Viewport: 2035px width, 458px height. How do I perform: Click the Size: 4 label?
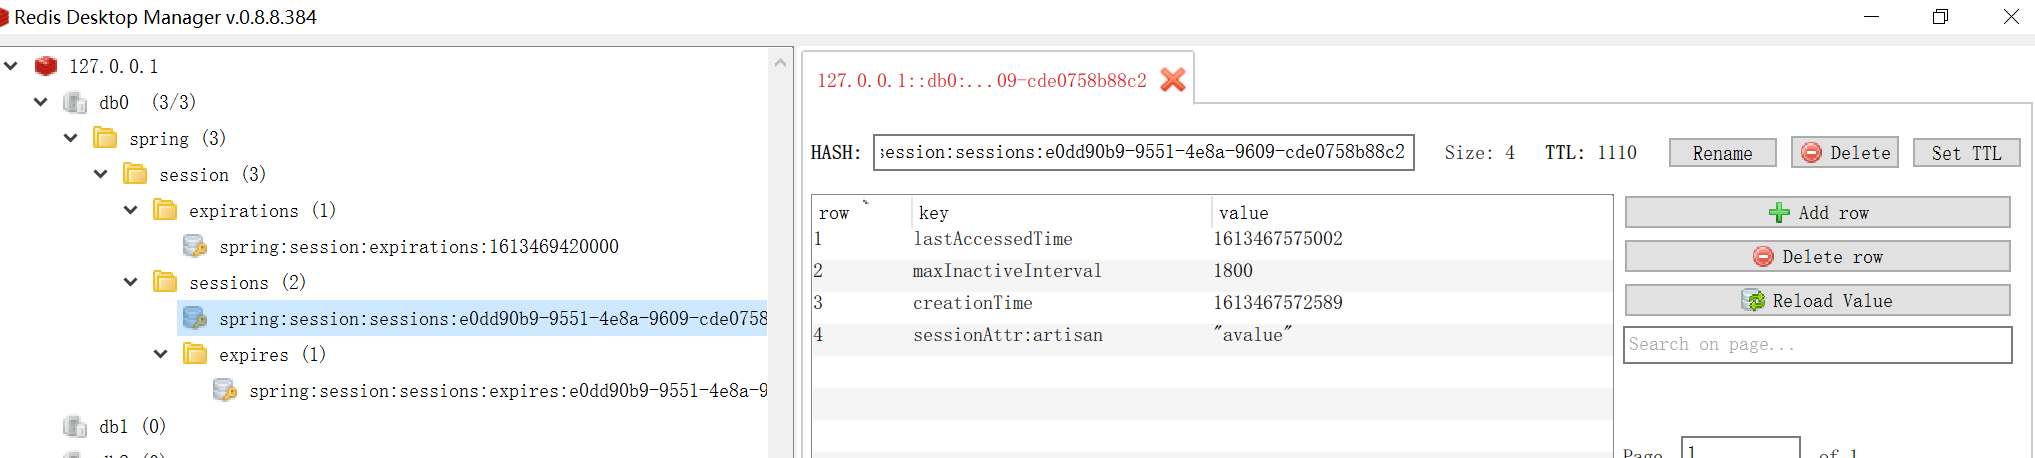pyautogui.click(x=1479, y=153)
